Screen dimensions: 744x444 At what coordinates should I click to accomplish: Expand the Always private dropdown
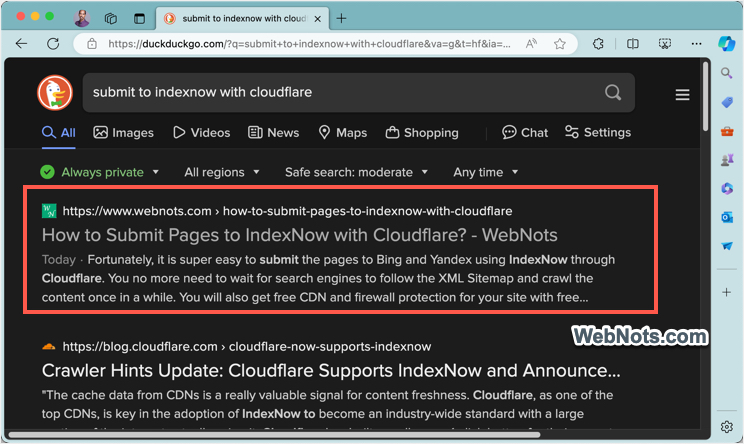(100, 172)
